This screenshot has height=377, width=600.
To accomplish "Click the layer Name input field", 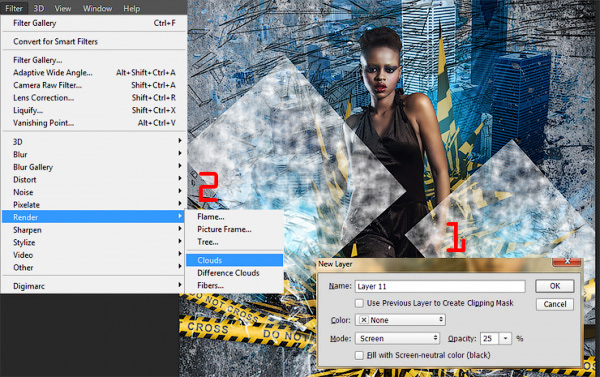I will [440, 286].
